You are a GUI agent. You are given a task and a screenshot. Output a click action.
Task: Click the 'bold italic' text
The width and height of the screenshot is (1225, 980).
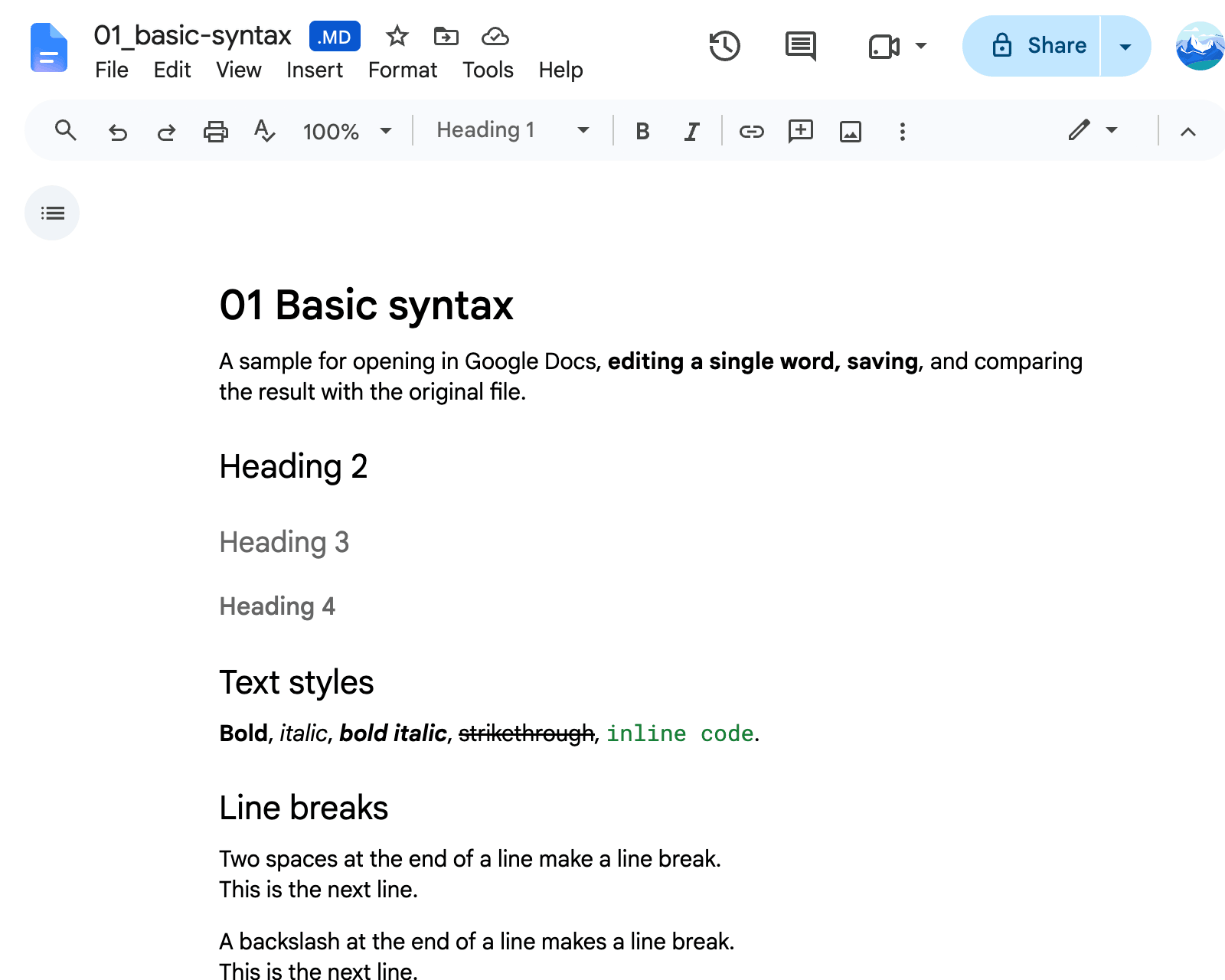click(x=393, y=733)
